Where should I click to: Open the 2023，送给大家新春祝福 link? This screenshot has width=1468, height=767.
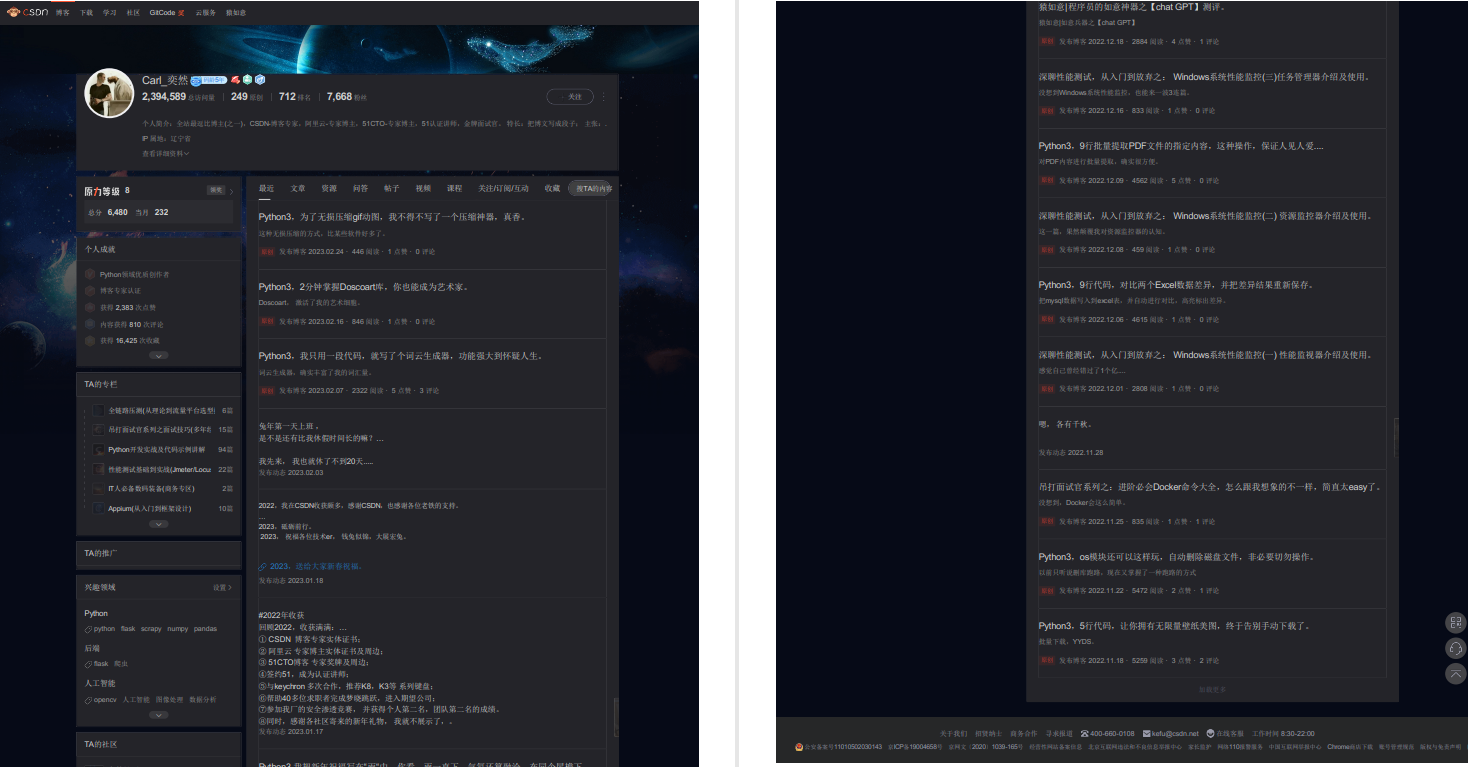pyautogui.click(x=315, y=566)
